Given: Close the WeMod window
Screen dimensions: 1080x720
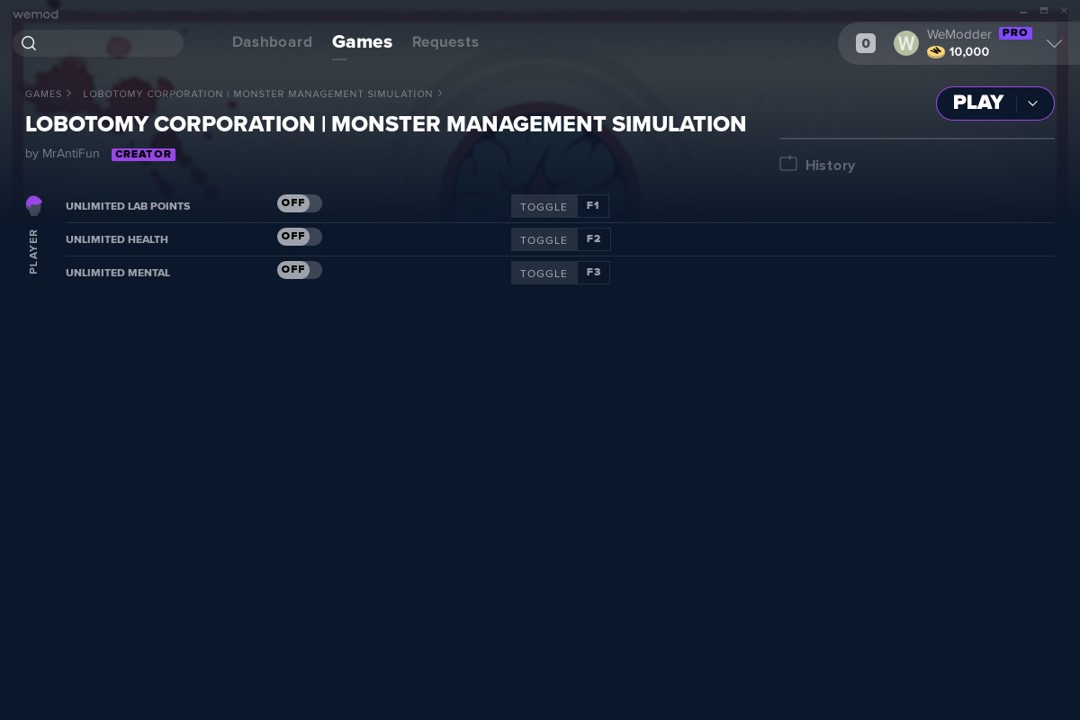Looking at the screenshot, I should (x=1064, y=11).
